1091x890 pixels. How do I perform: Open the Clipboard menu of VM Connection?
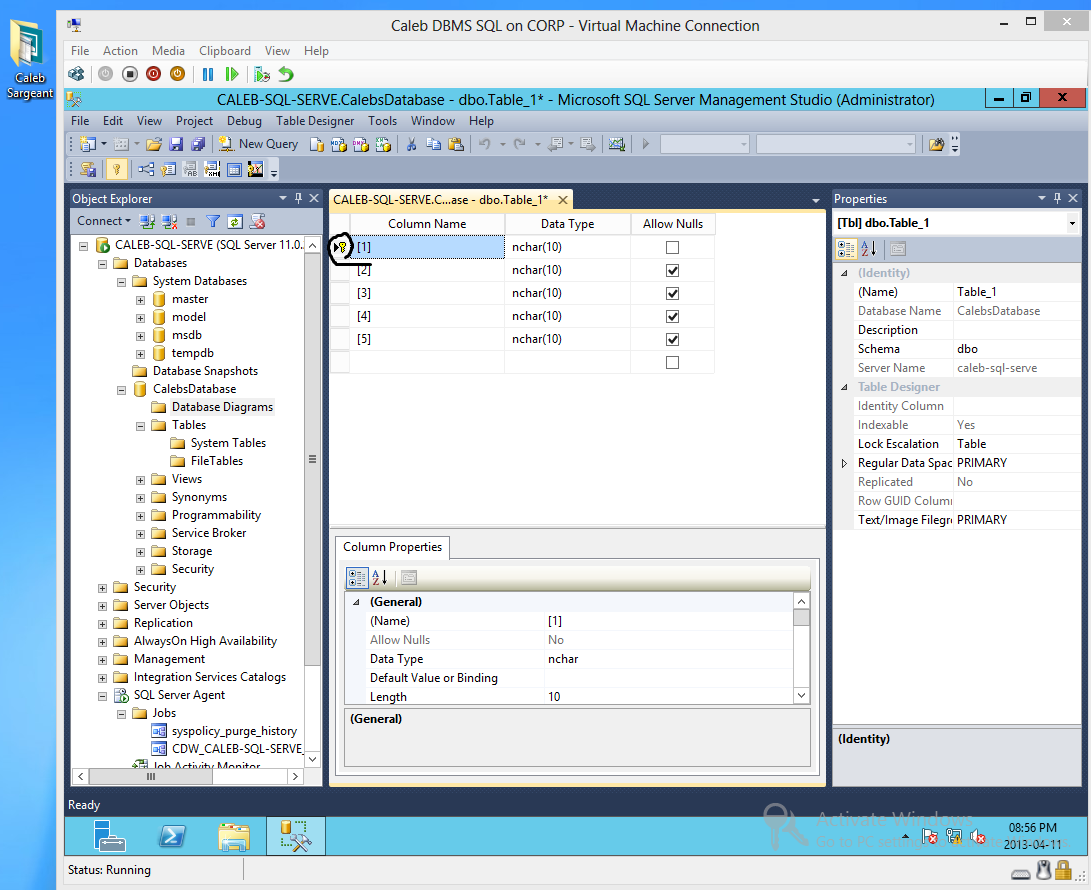coord(225,51)
